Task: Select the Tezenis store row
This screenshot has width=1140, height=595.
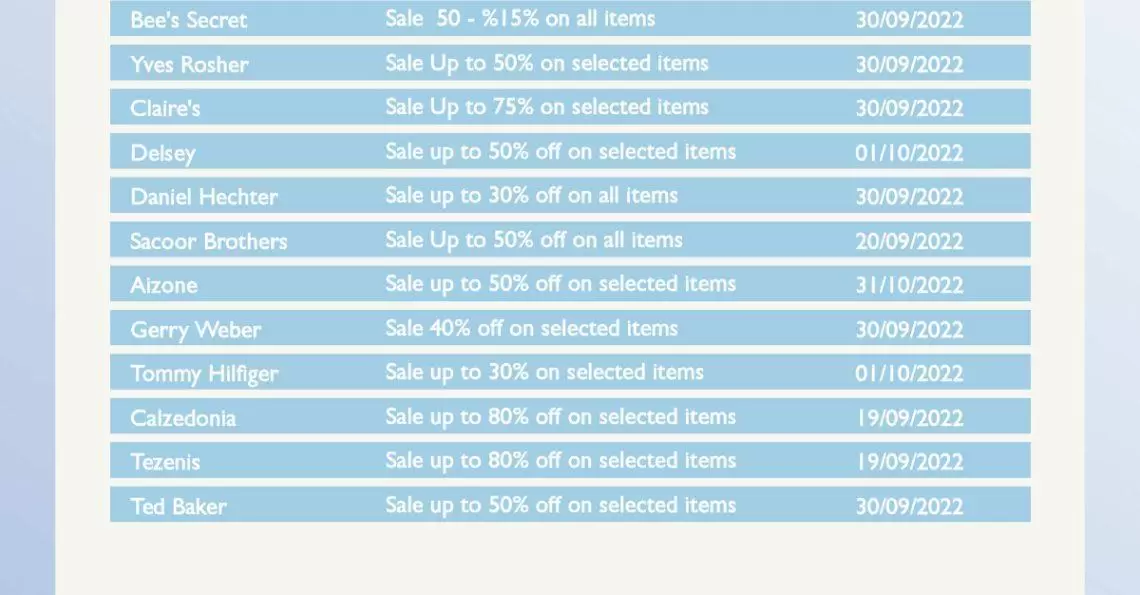Action: tap(570, 460)
